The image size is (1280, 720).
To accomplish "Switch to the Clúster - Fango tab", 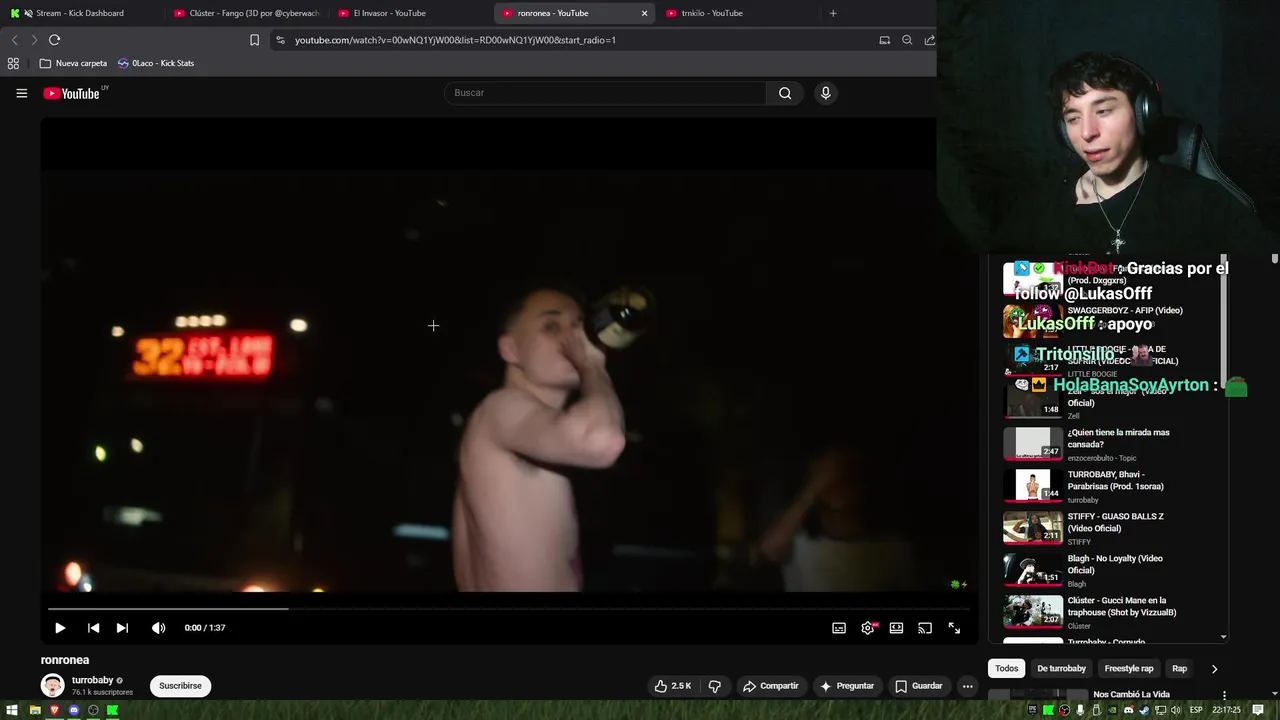I will click(246, 13).
